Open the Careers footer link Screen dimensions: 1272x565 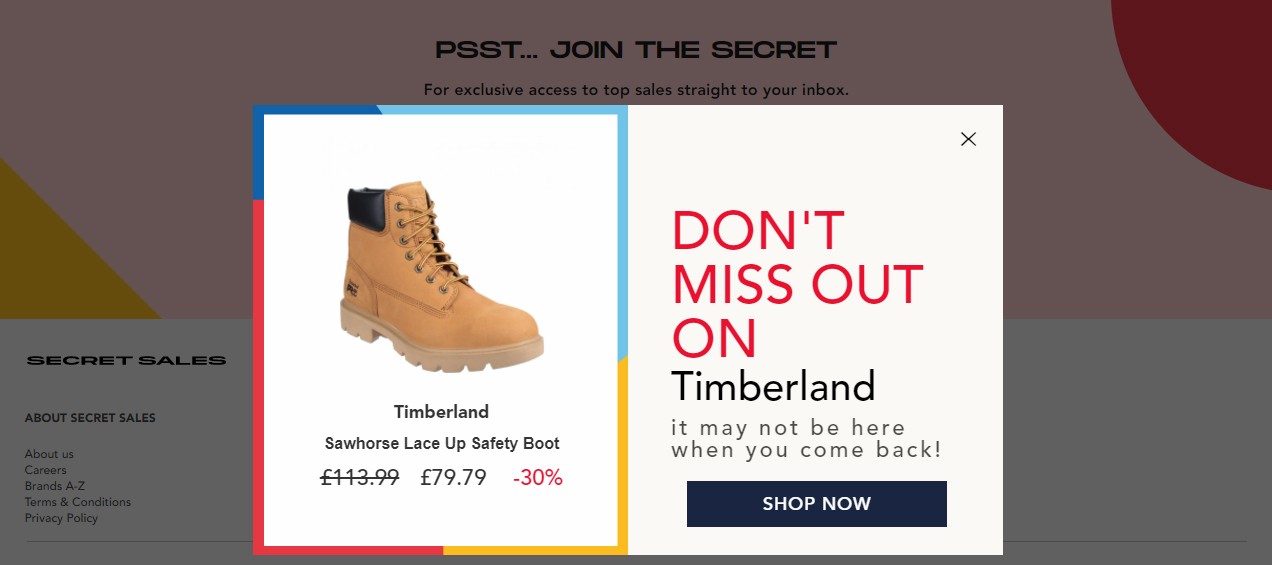46,470
